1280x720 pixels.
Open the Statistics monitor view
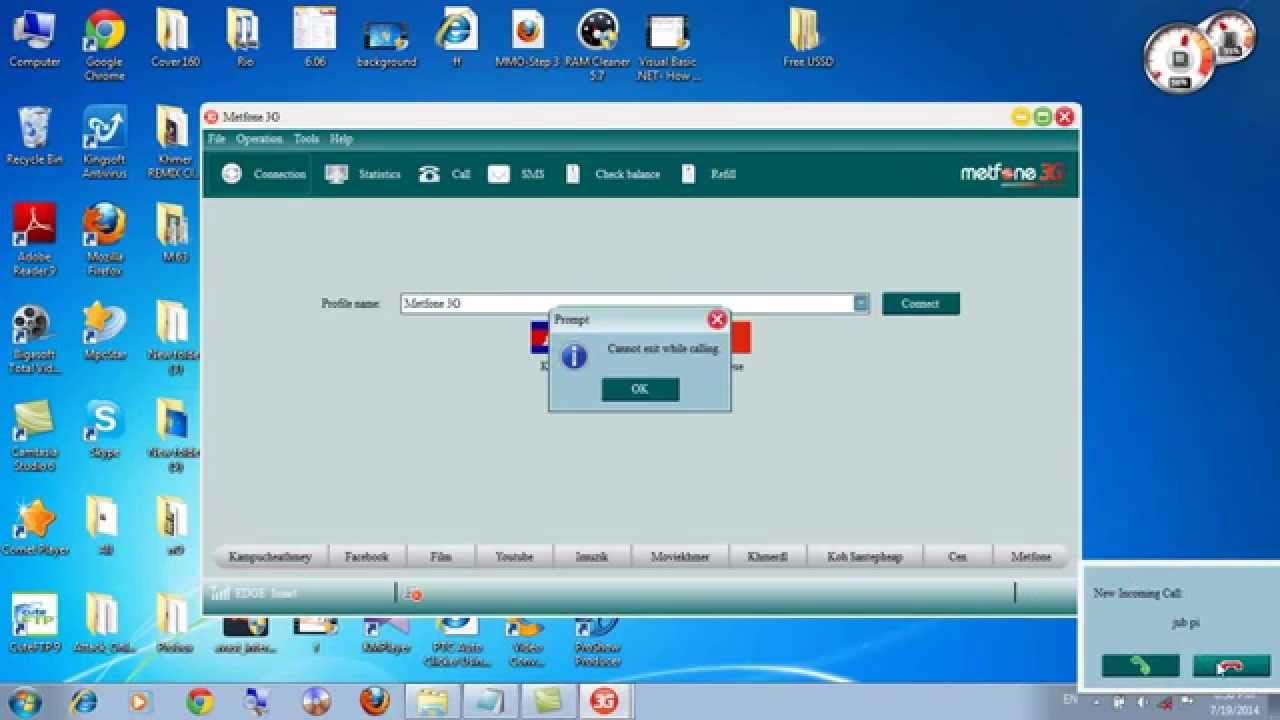click(363, 174)
